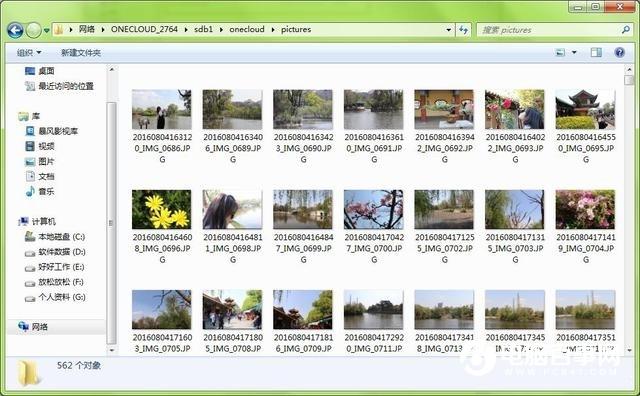Click the navigation pane scroll down arrow
This screenshot has width=640, height=396.
[112, 350]
